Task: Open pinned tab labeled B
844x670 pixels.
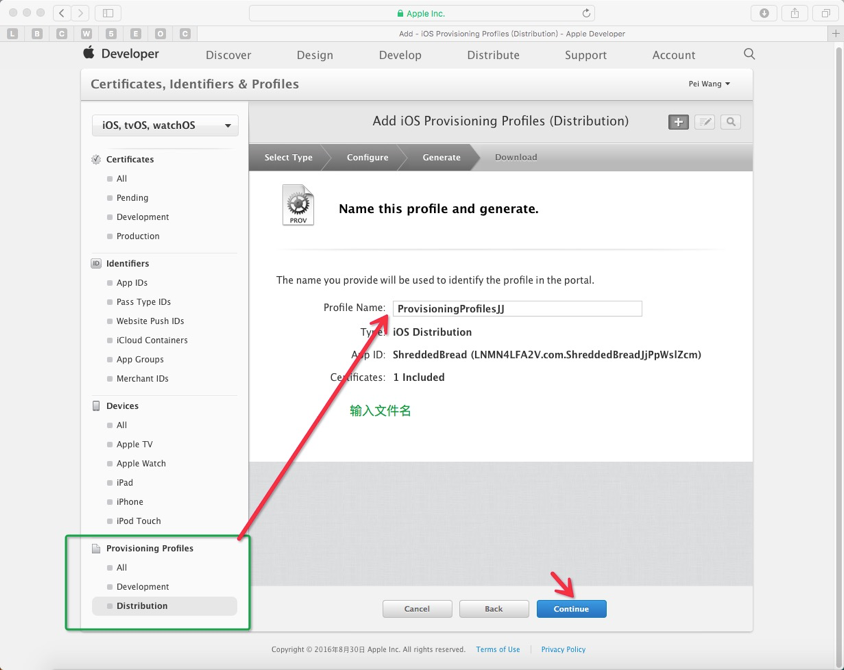Action: pyautogui.click(x=37, y=33)
